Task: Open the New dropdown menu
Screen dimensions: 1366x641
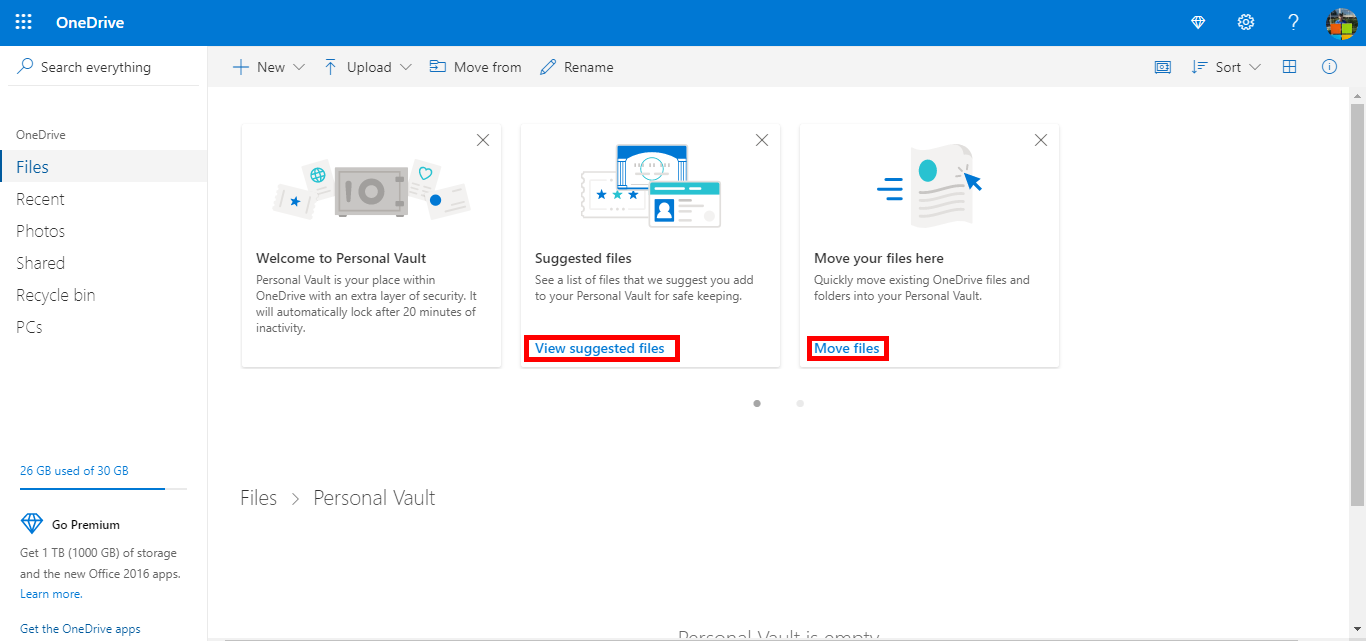Action: [x=268, y=67]
